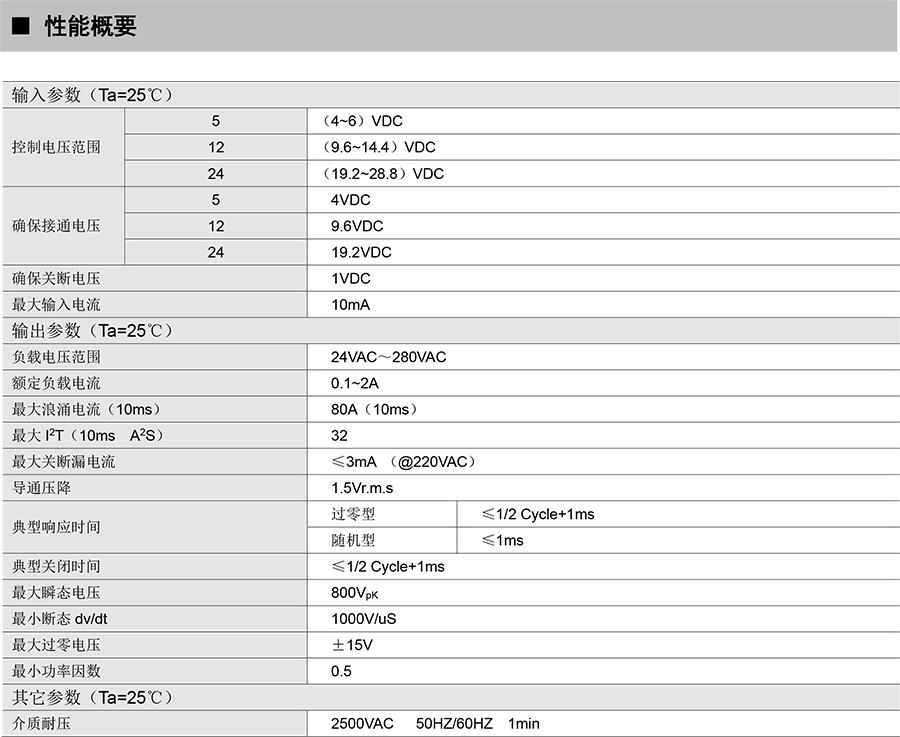Click the 随机型 response type cell
Image resolution: width=900 pixels, height=737 pixels.
pos(353,540)
